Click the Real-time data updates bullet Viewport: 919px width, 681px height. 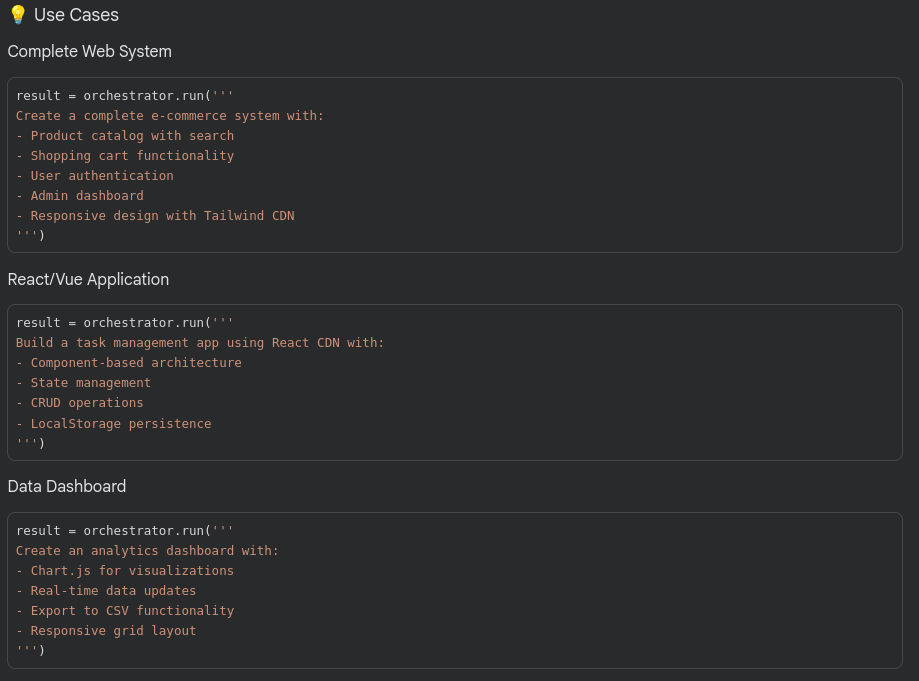(x=105, y=590)
